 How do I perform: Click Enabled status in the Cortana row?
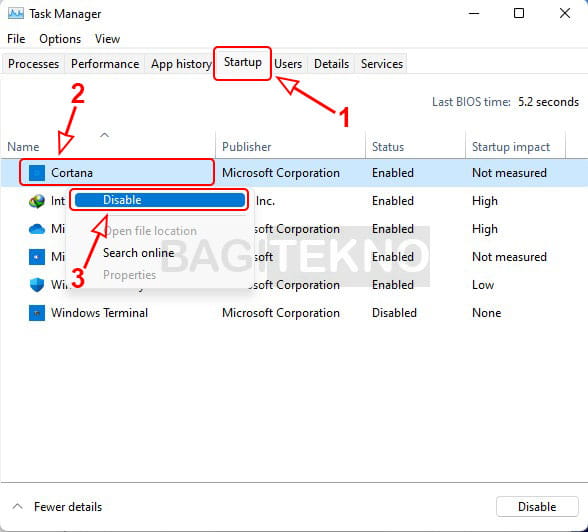(x=393, y=173)
